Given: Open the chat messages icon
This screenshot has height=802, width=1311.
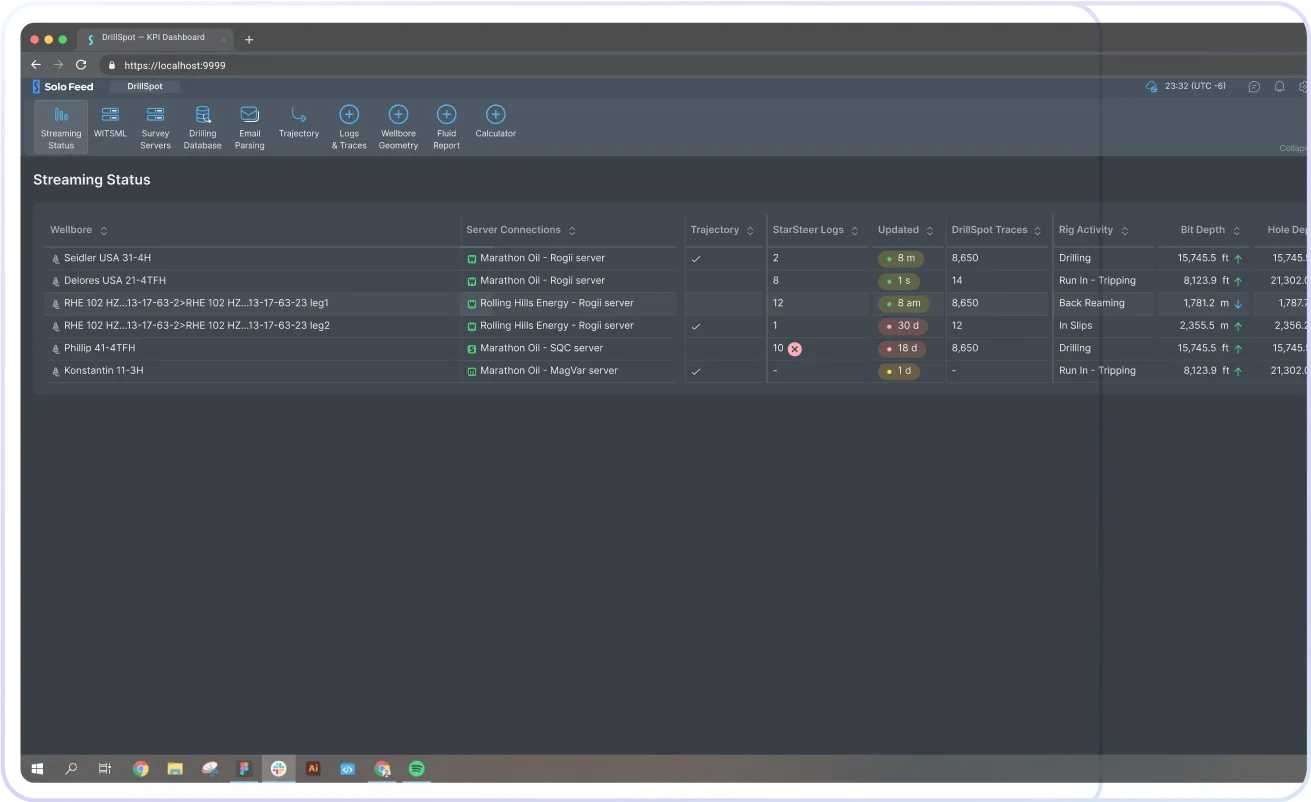Looking at the screenshot, I should click(1254, 87).
